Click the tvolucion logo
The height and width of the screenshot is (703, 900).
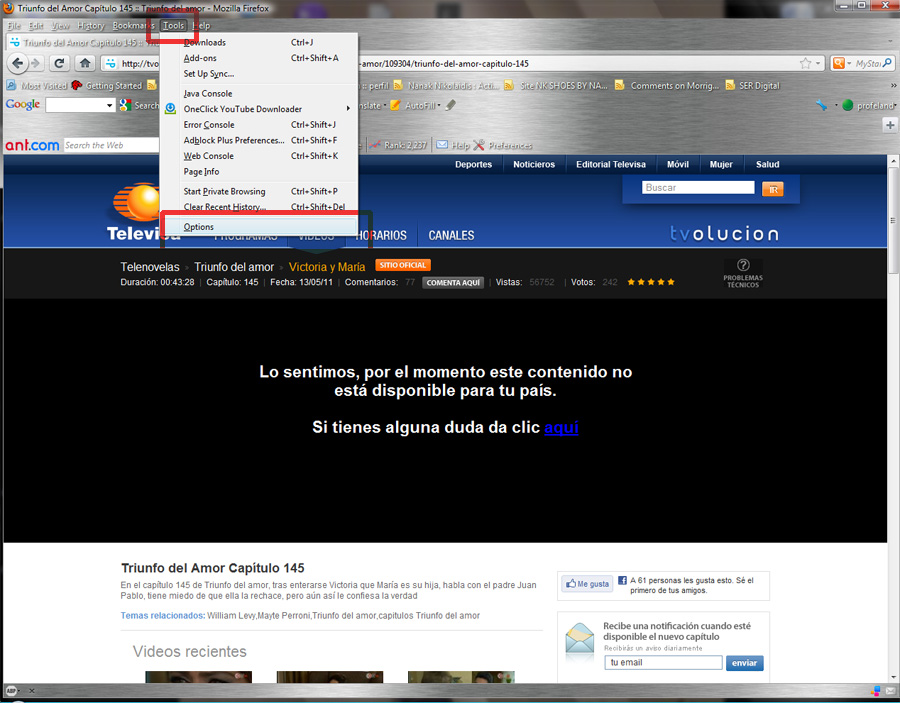point(724,233)
